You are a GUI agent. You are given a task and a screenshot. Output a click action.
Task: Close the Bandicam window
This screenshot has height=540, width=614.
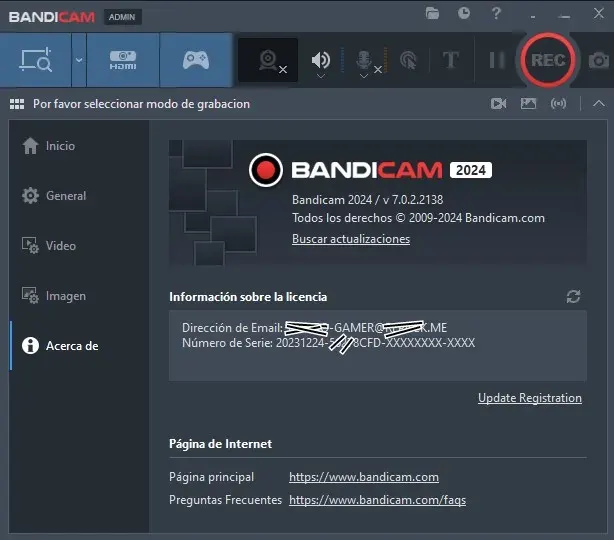click(x=598, y=13)
